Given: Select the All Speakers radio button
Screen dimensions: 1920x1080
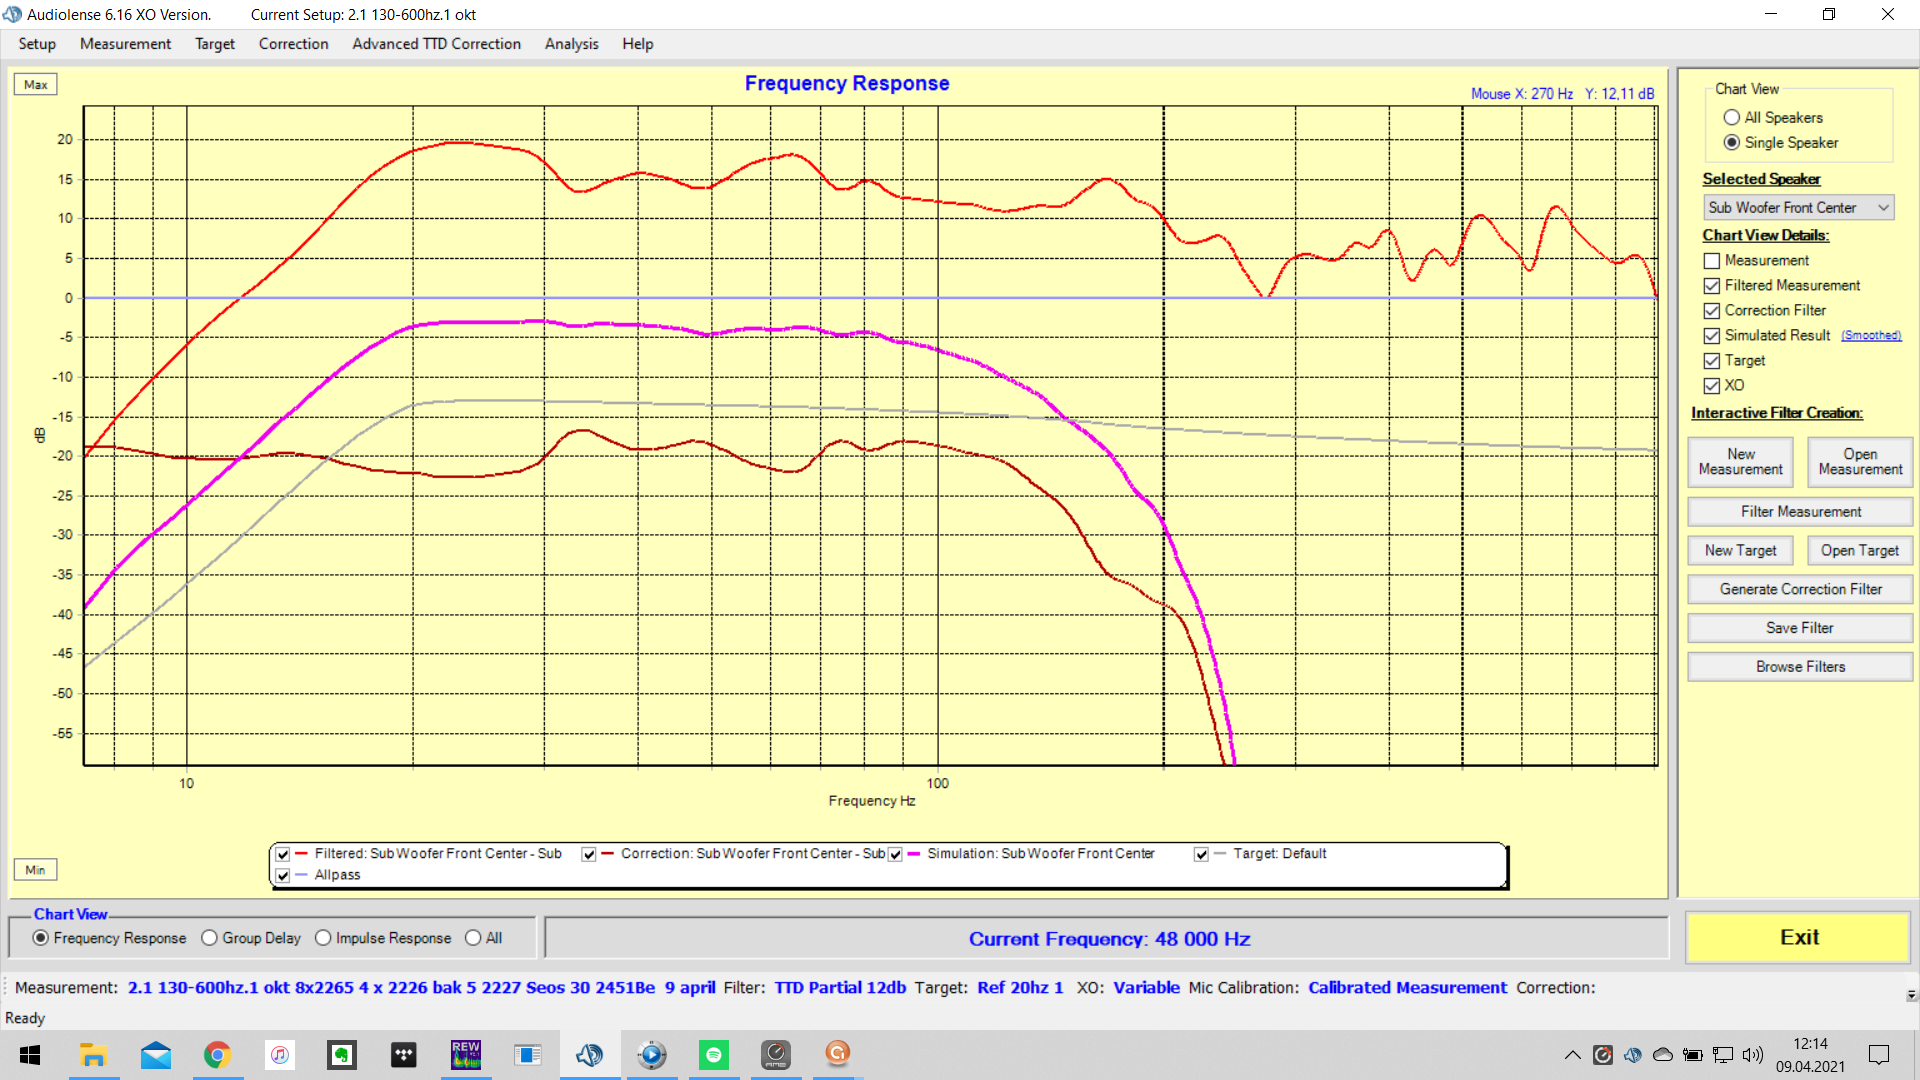Looking at the screenshot, I should (1732, 118).
